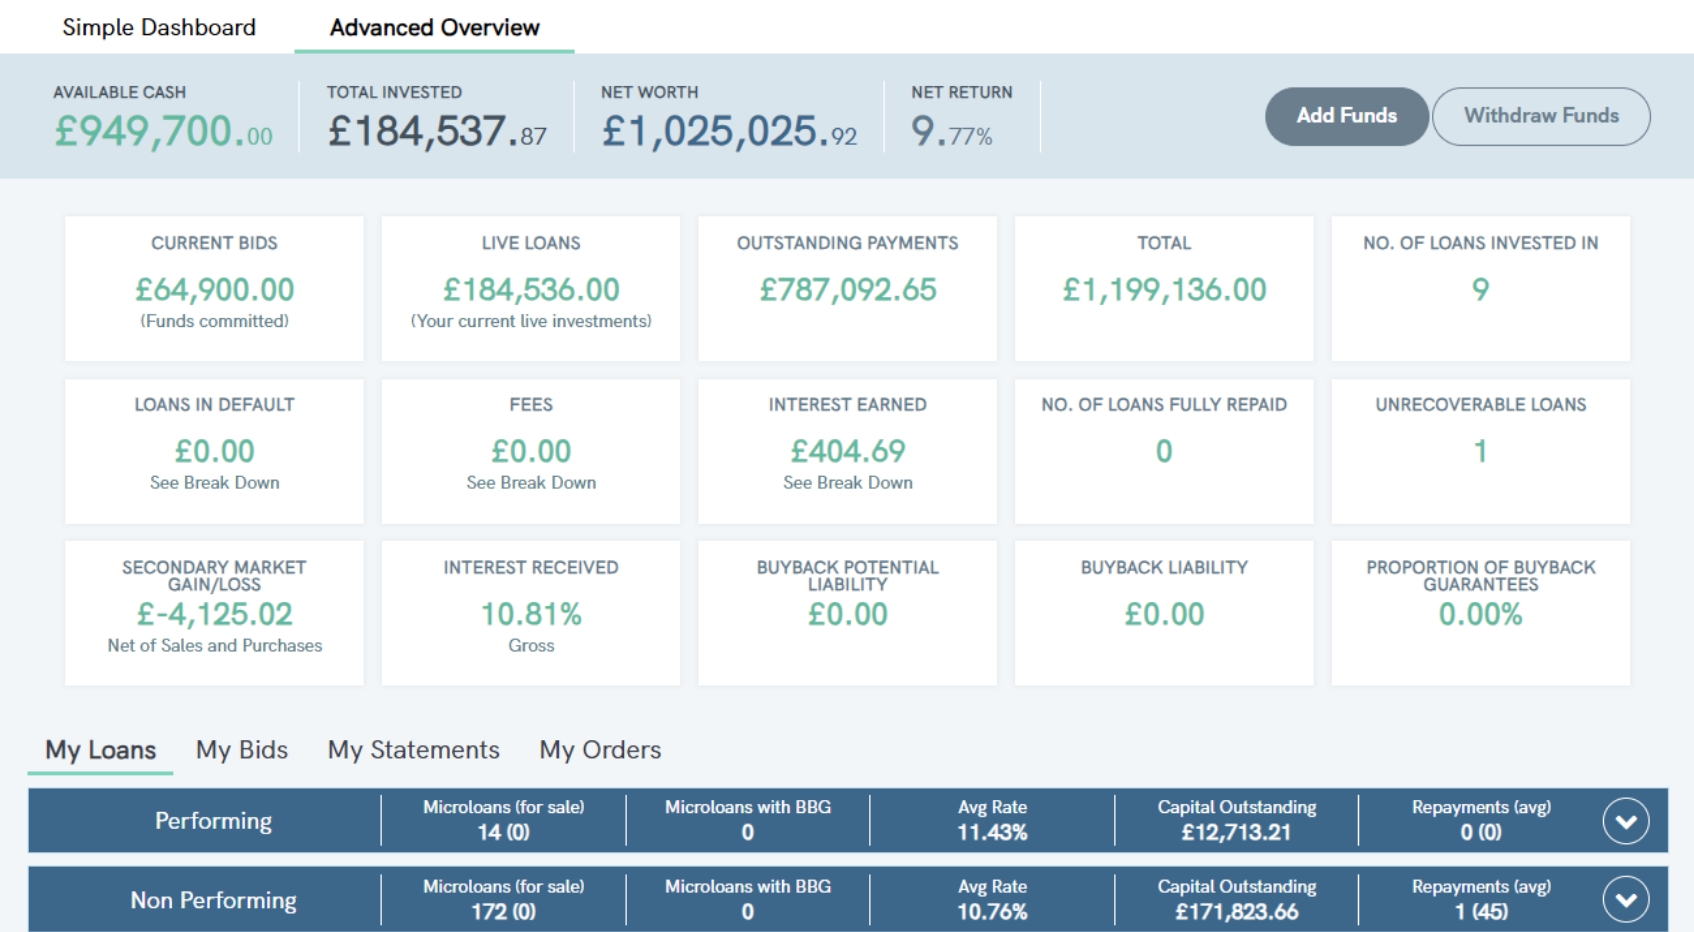
Task: Click See Break Down under Fees
Action: pos(531,483)
